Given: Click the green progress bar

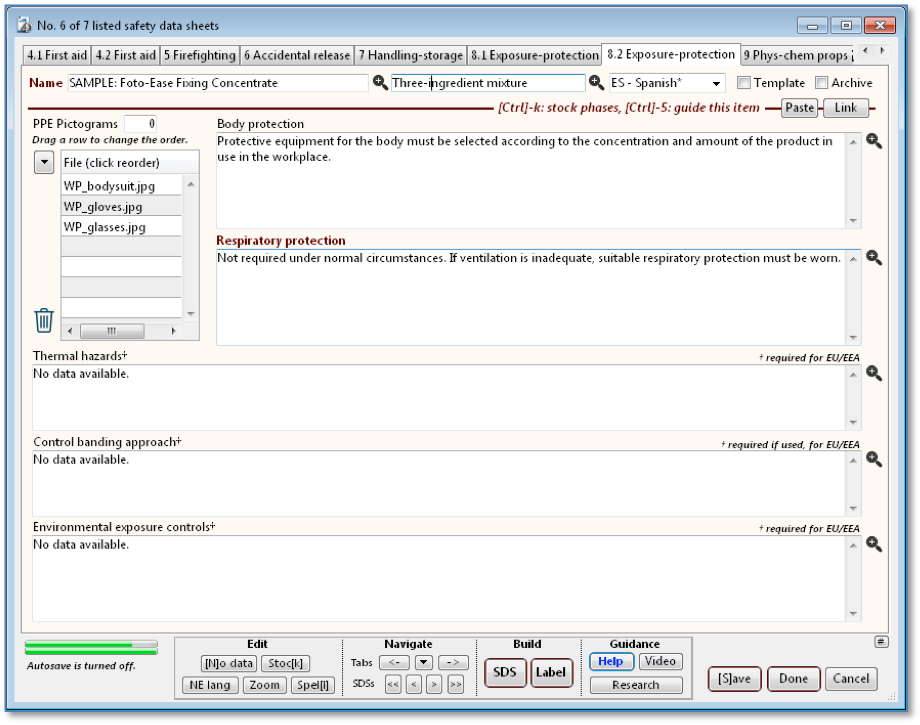Looking at the screenshot, I should coord(91,648).
